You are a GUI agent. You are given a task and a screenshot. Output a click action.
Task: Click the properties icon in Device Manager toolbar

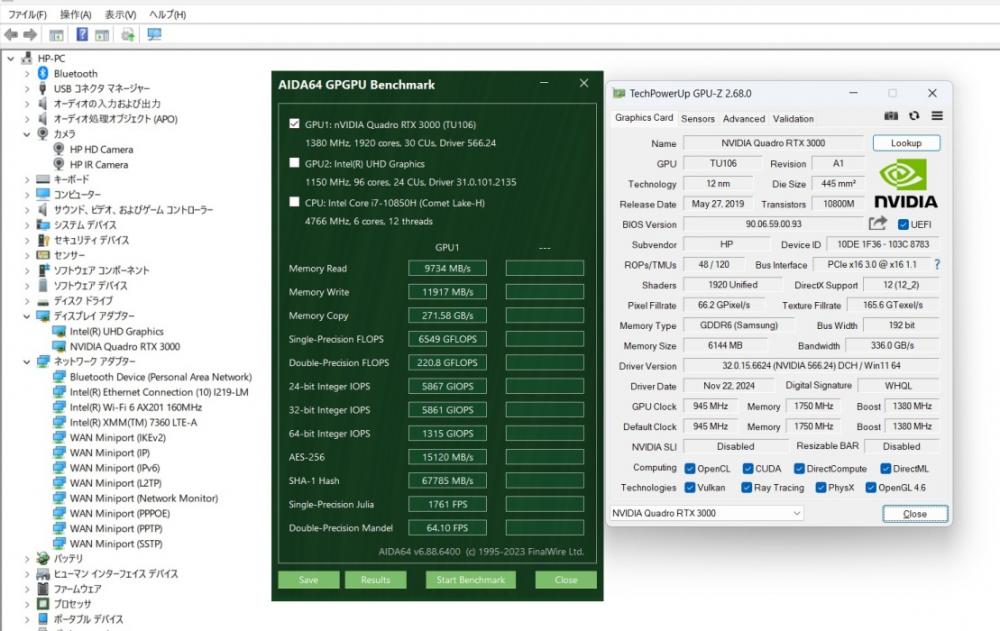pos(101,35)
